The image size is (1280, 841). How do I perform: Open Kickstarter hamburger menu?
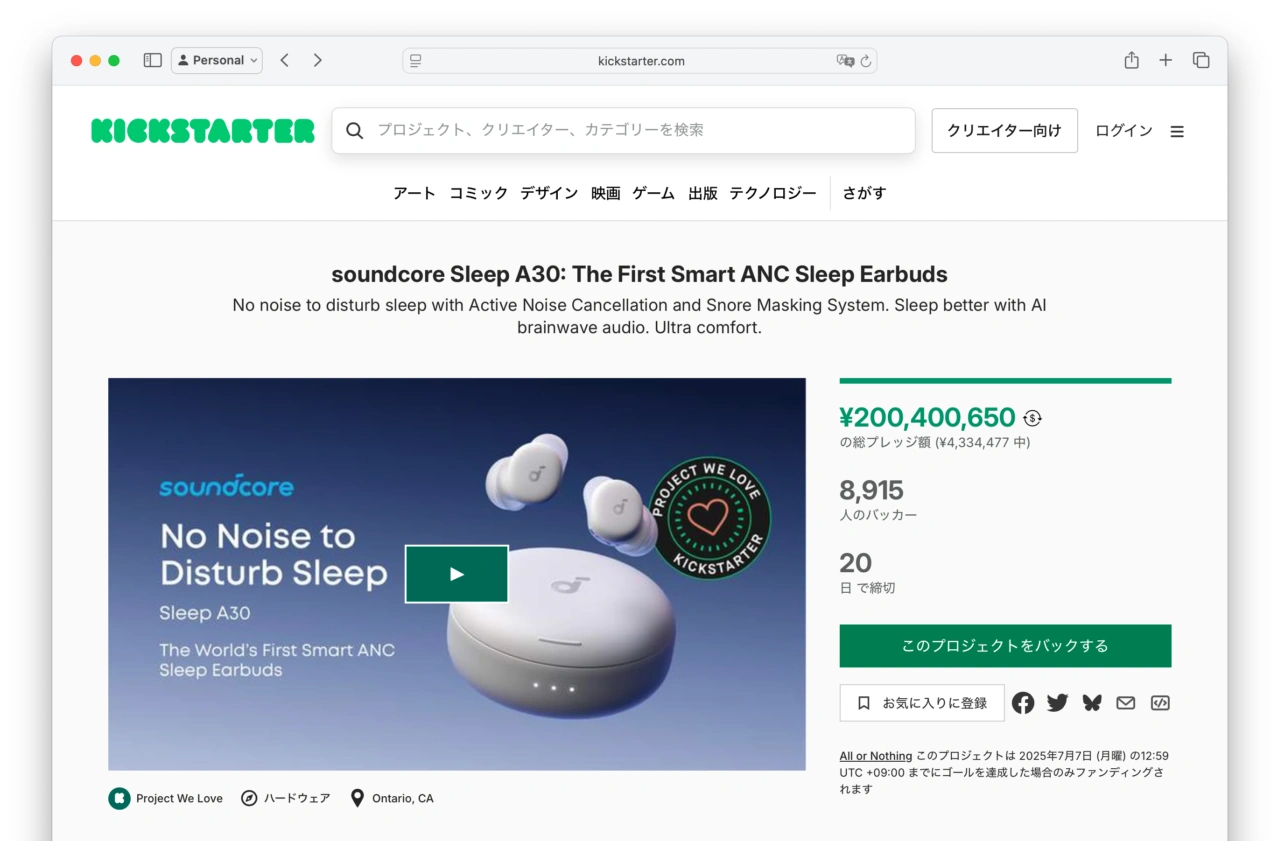click(x=1177, y=131)
